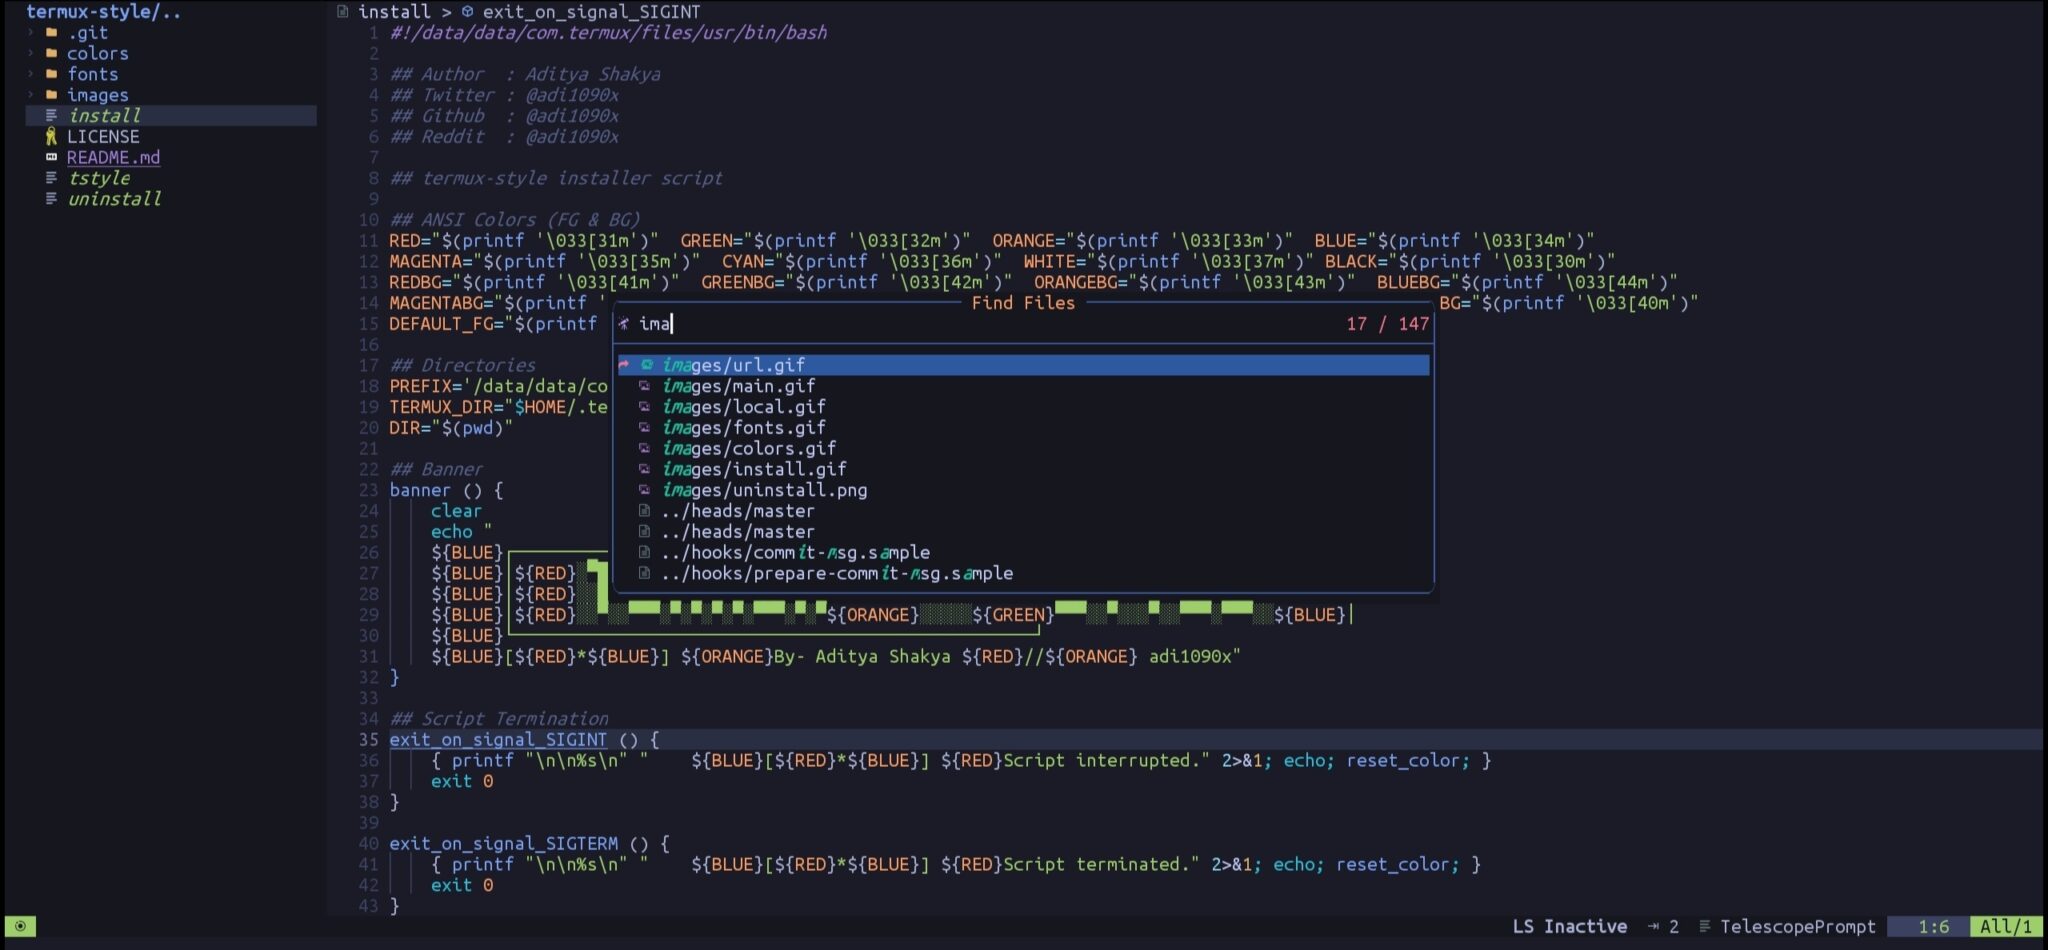
Task: Click the tab-width indicator in status bar
Action: click(x=1663, y=926)
